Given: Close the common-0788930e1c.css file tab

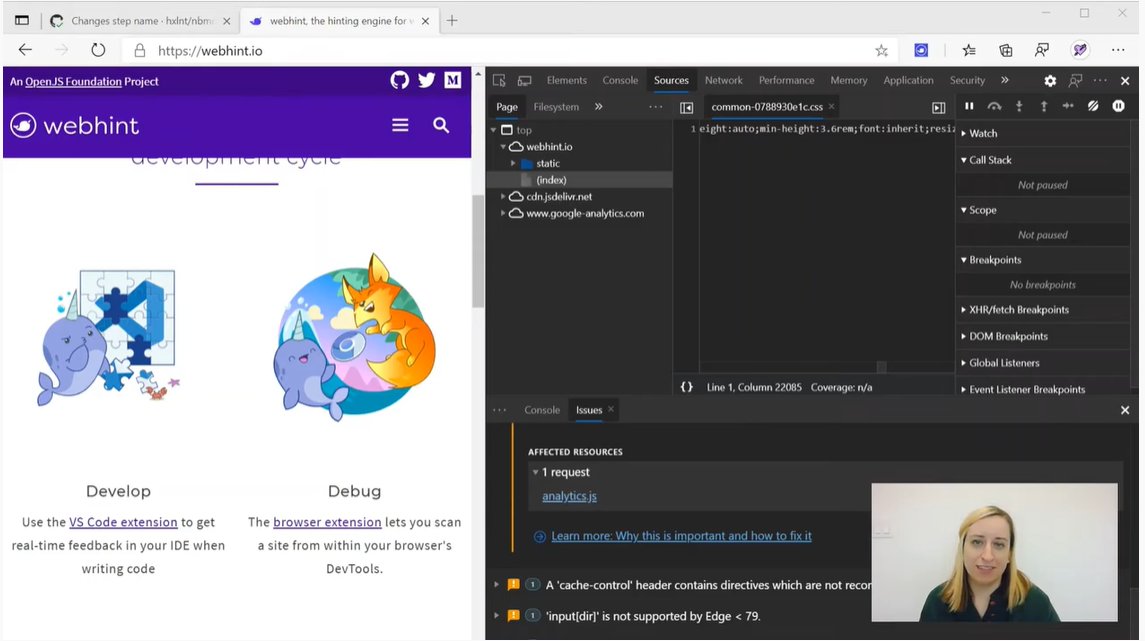Looking at the screenshot, I should click(x=831, y=107).
